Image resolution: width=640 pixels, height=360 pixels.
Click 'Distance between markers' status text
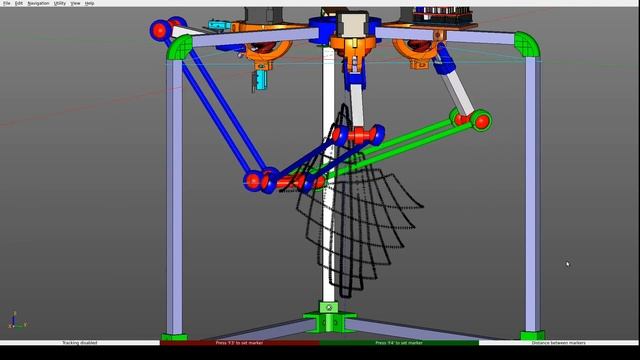point(558,343)
